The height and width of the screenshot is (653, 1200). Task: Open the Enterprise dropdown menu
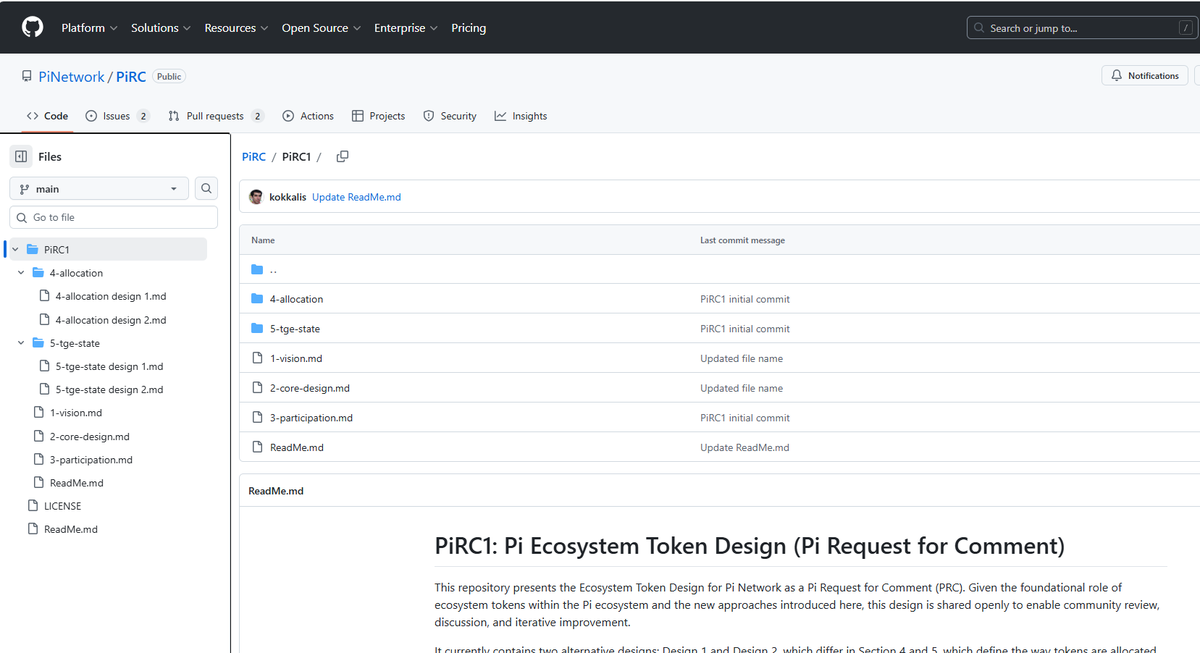pos(406,28)
